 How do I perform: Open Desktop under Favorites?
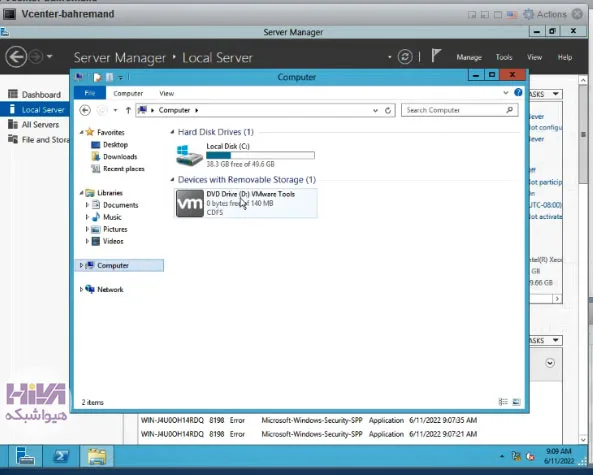click(115, 144)
